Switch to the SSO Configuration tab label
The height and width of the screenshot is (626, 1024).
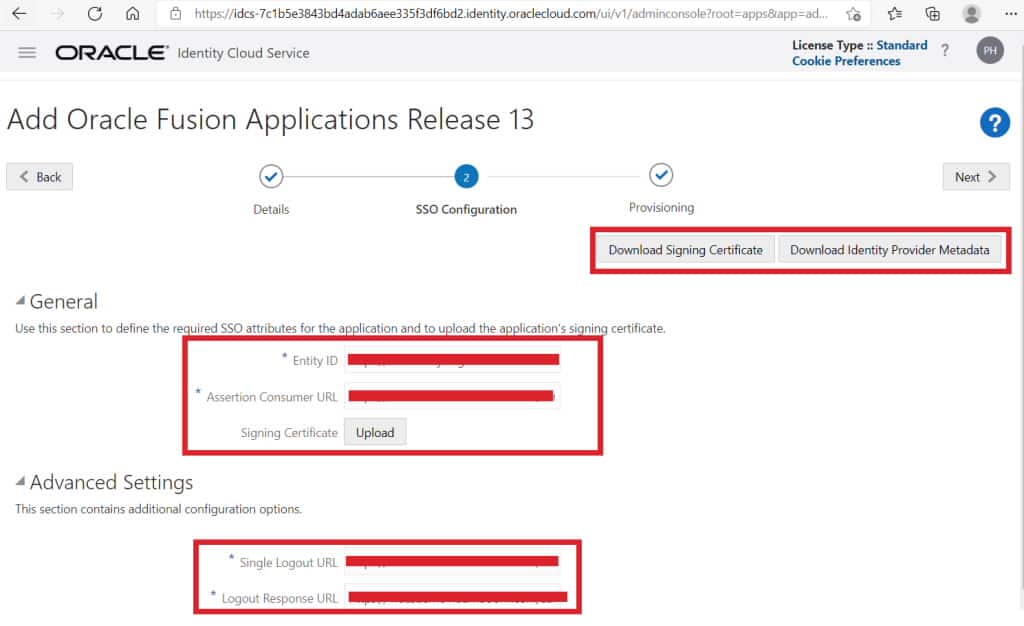click(x=466, y=210)
